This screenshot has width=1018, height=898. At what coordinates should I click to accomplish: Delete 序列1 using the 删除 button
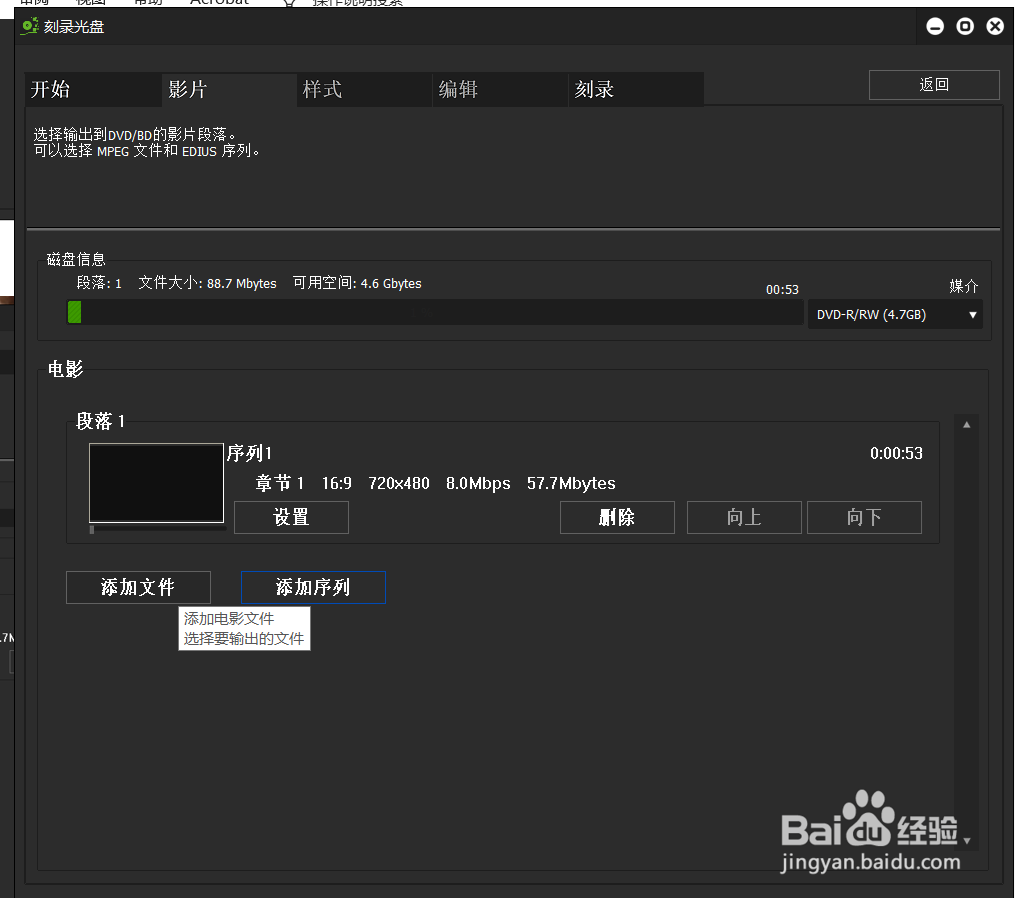click(617, 517)
